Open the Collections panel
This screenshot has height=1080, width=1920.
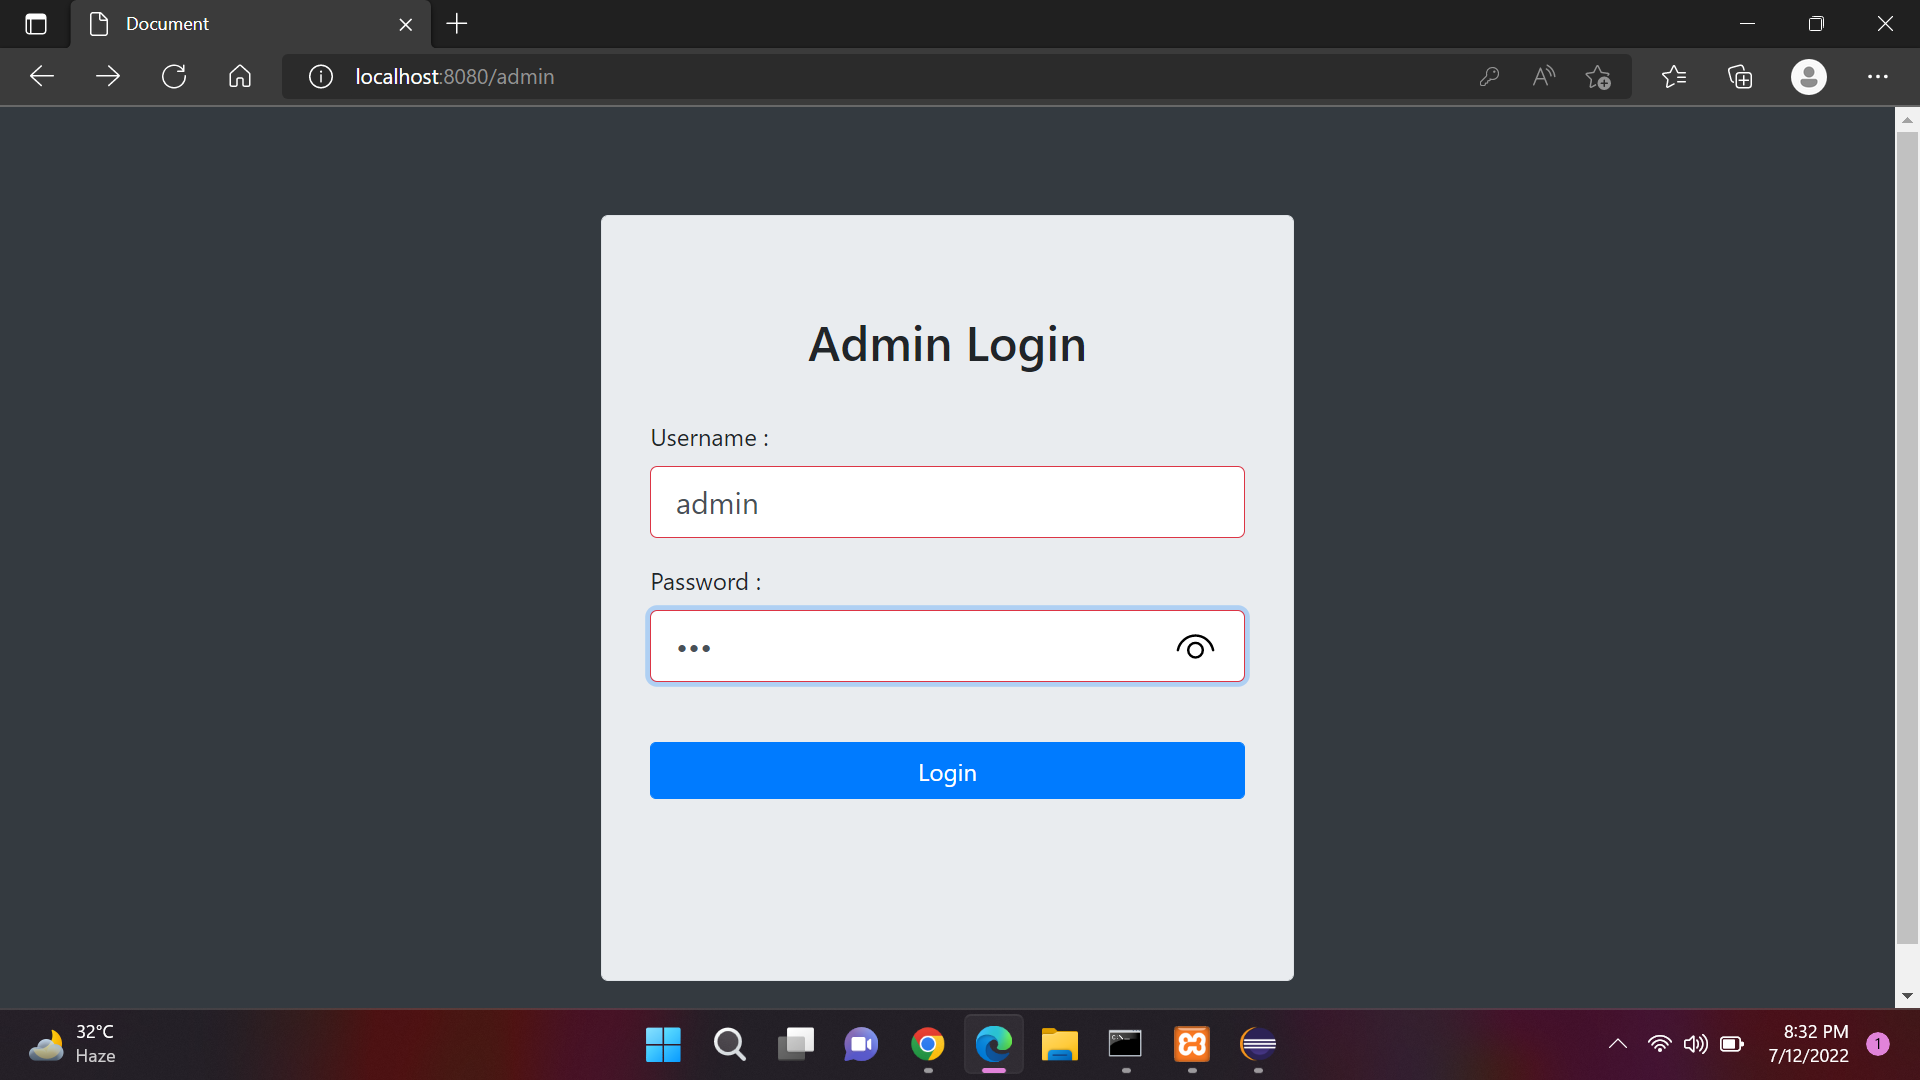point(1740,77)
